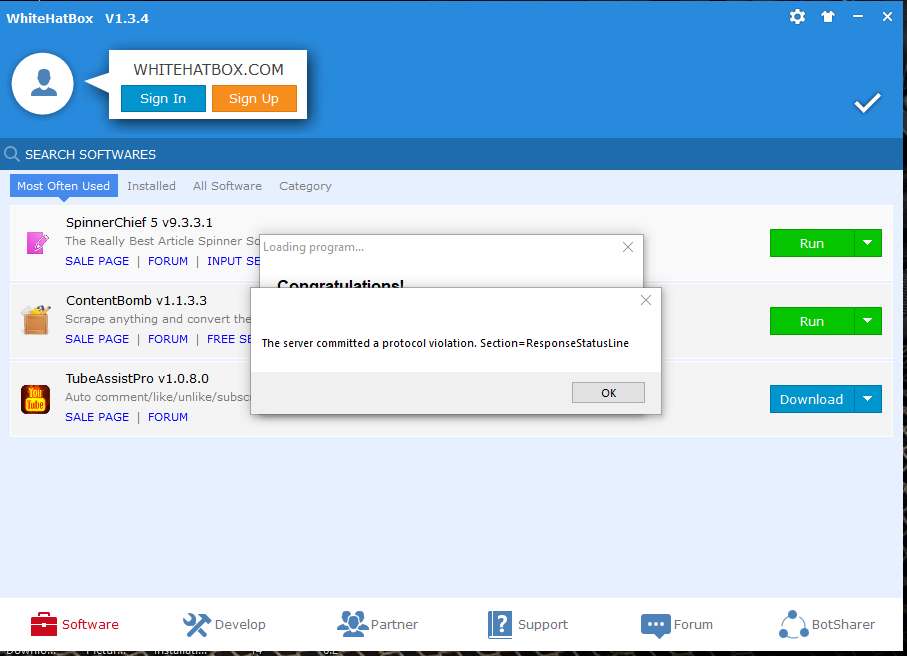Image resolution: width=907 pixels, height=656 pixels.
Task: Switch to the All Software tab
Action: pyautogui.click(x=227, y=186)
